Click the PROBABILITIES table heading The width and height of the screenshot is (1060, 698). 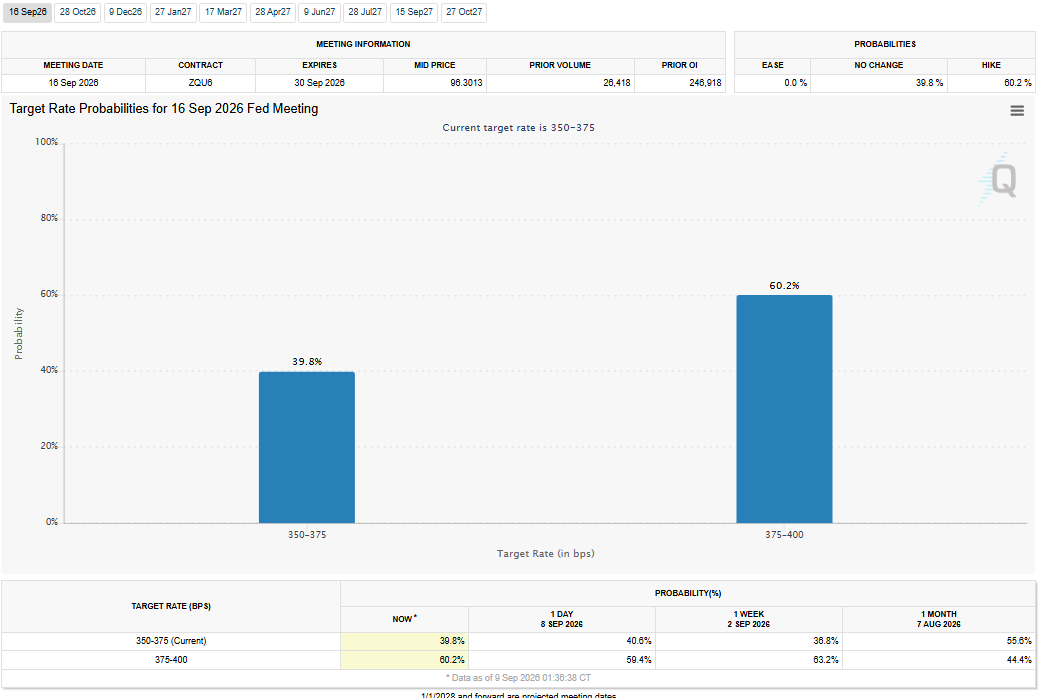[x=885, y=45]
